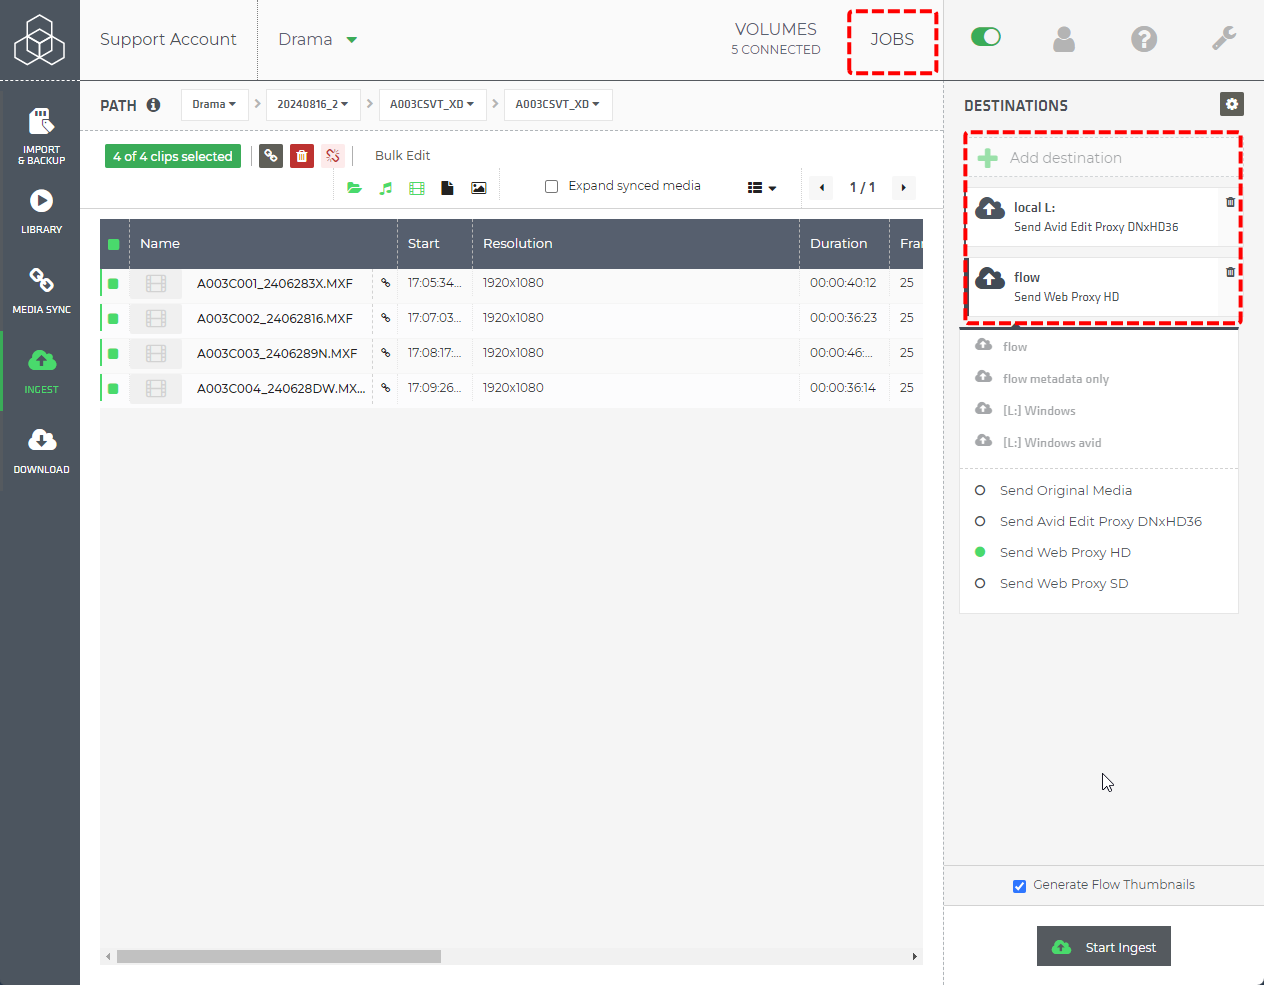This screenshot has height=985, width=1264.
Task: Delete the flow destination using its trash icon
Action: 1230,271
